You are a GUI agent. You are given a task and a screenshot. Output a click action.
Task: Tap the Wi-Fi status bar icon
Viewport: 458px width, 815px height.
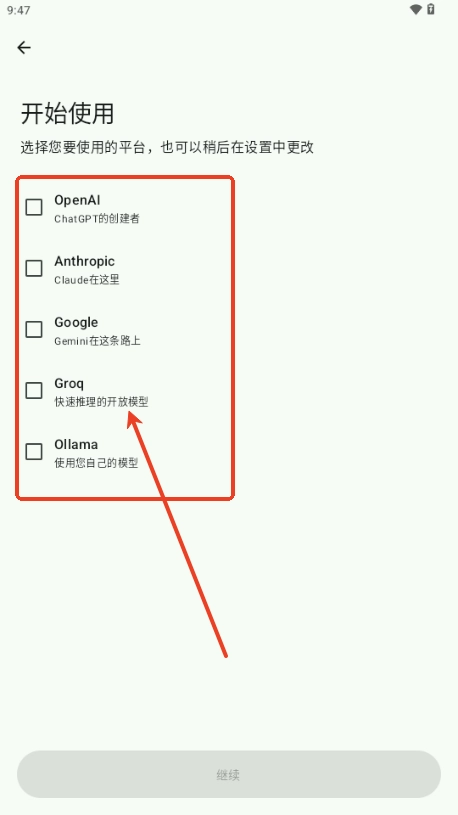(x=415, y=9)
